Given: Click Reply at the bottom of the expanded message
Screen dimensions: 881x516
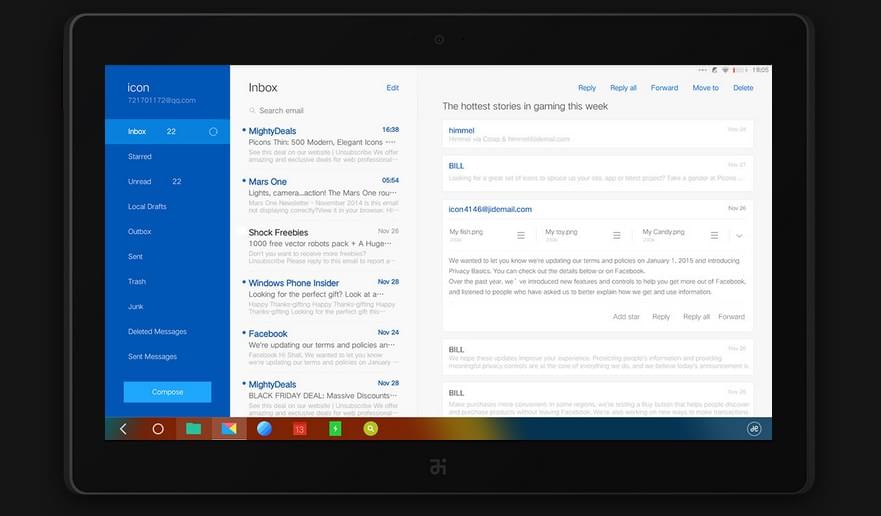Looking at the screenshot, I should click(661, 317).
